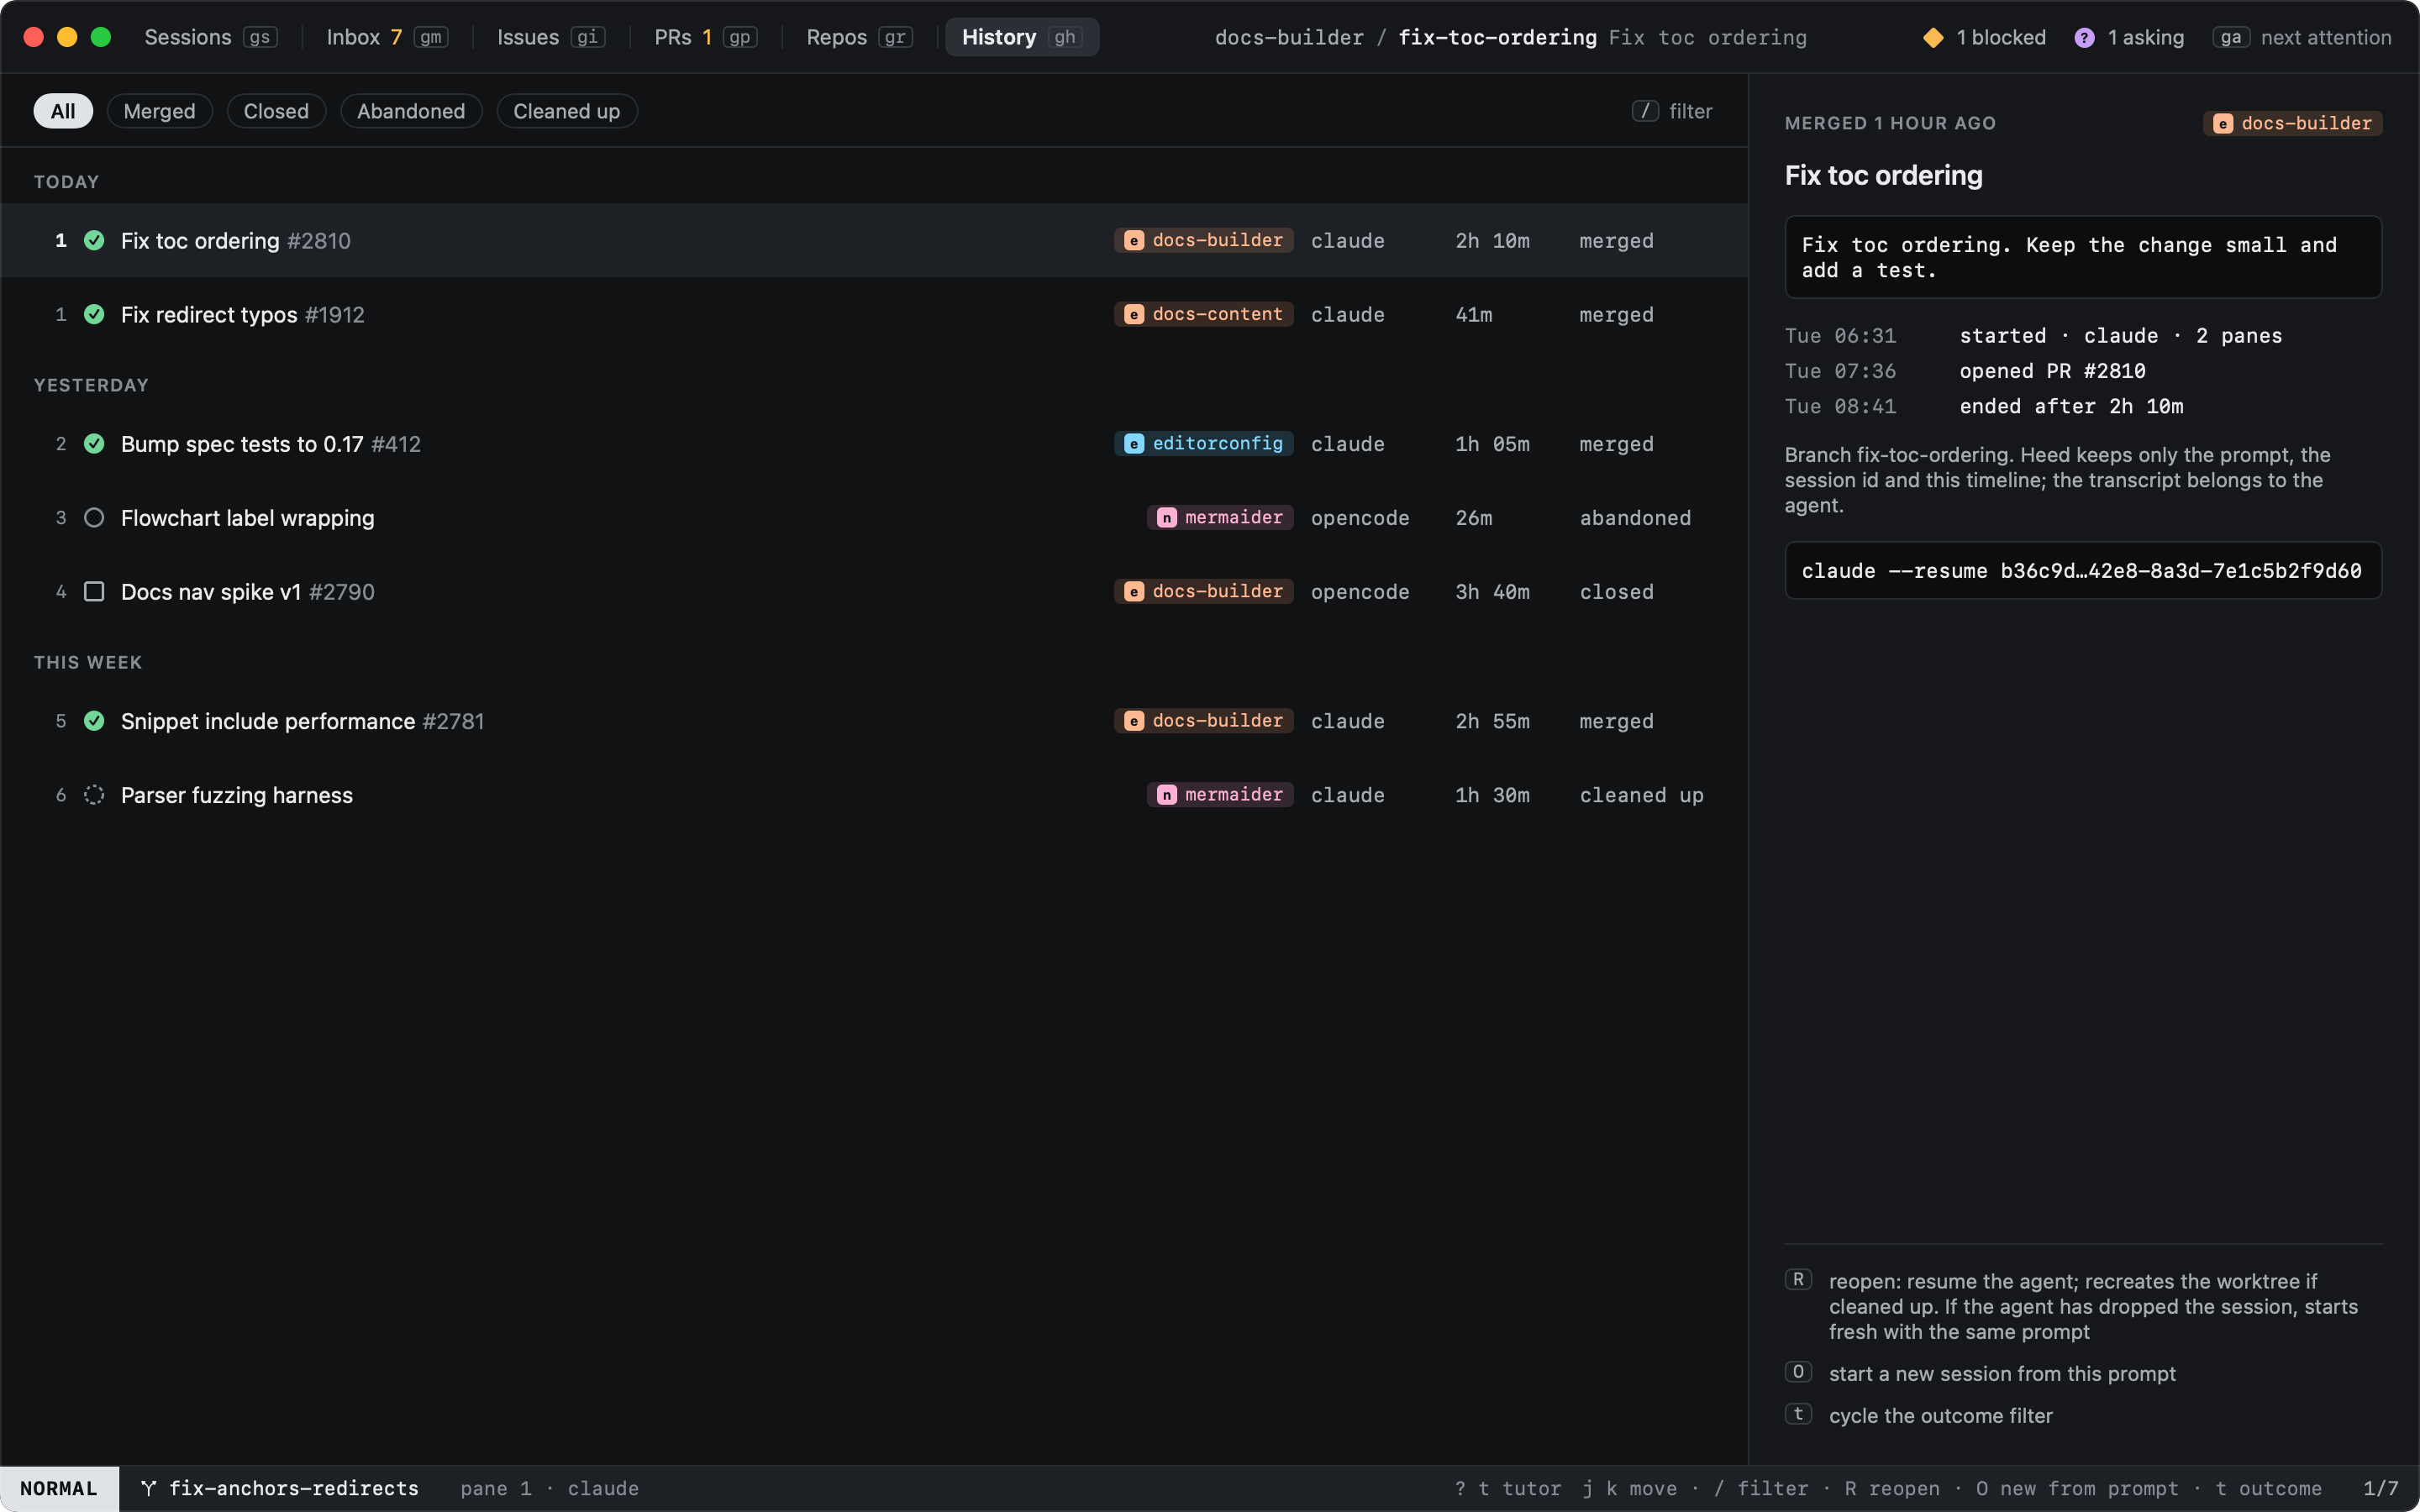Click the R reopen key icon in detail panel

click(x=1798, y=1279)
